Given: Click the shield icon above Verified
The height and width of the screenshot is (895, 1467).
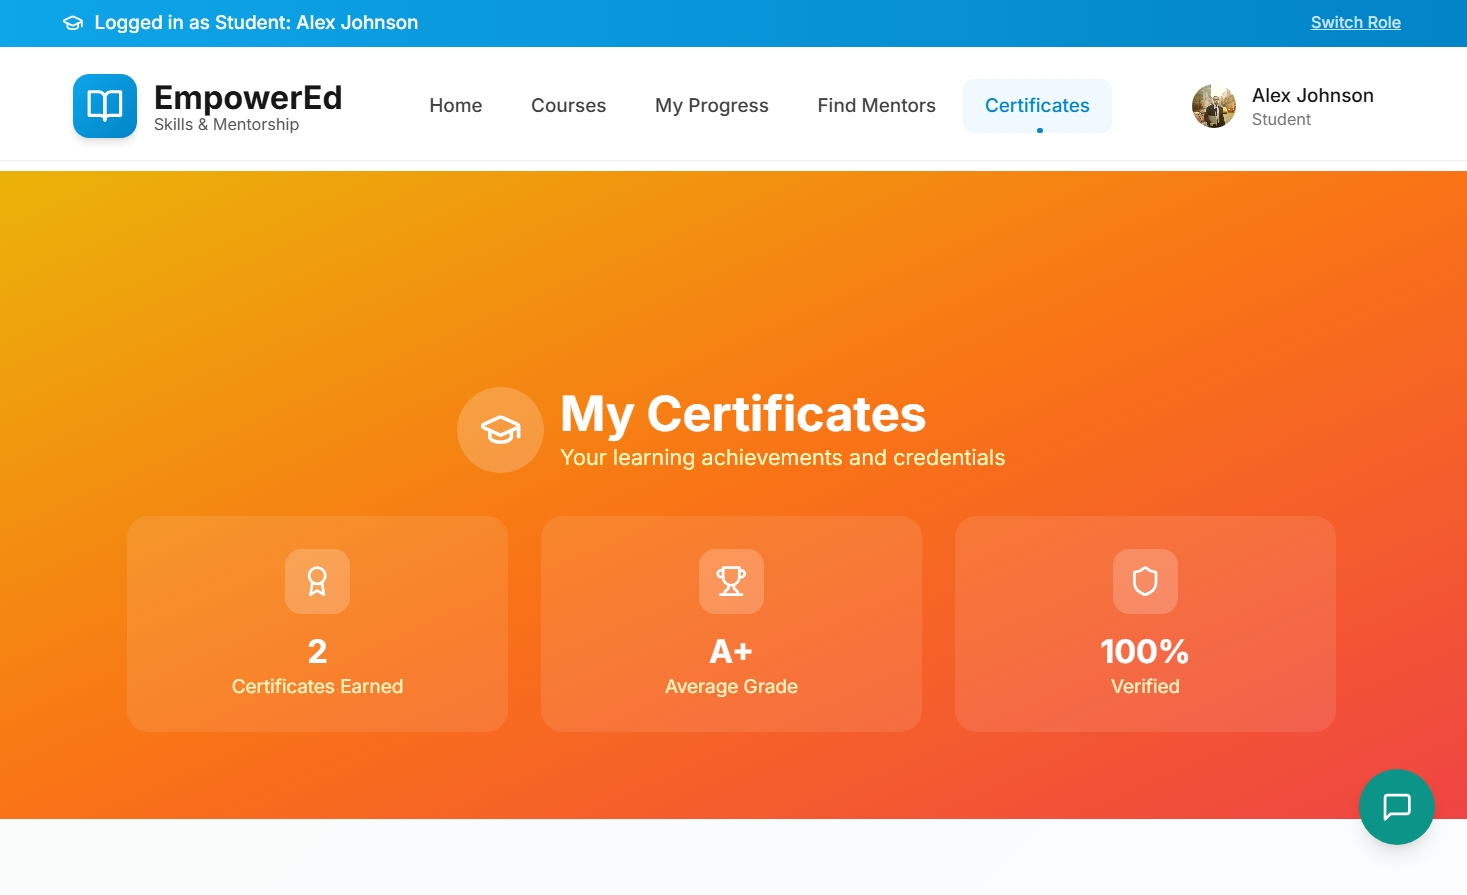Looking at the screenshot, I should [x=1145, y=581].
